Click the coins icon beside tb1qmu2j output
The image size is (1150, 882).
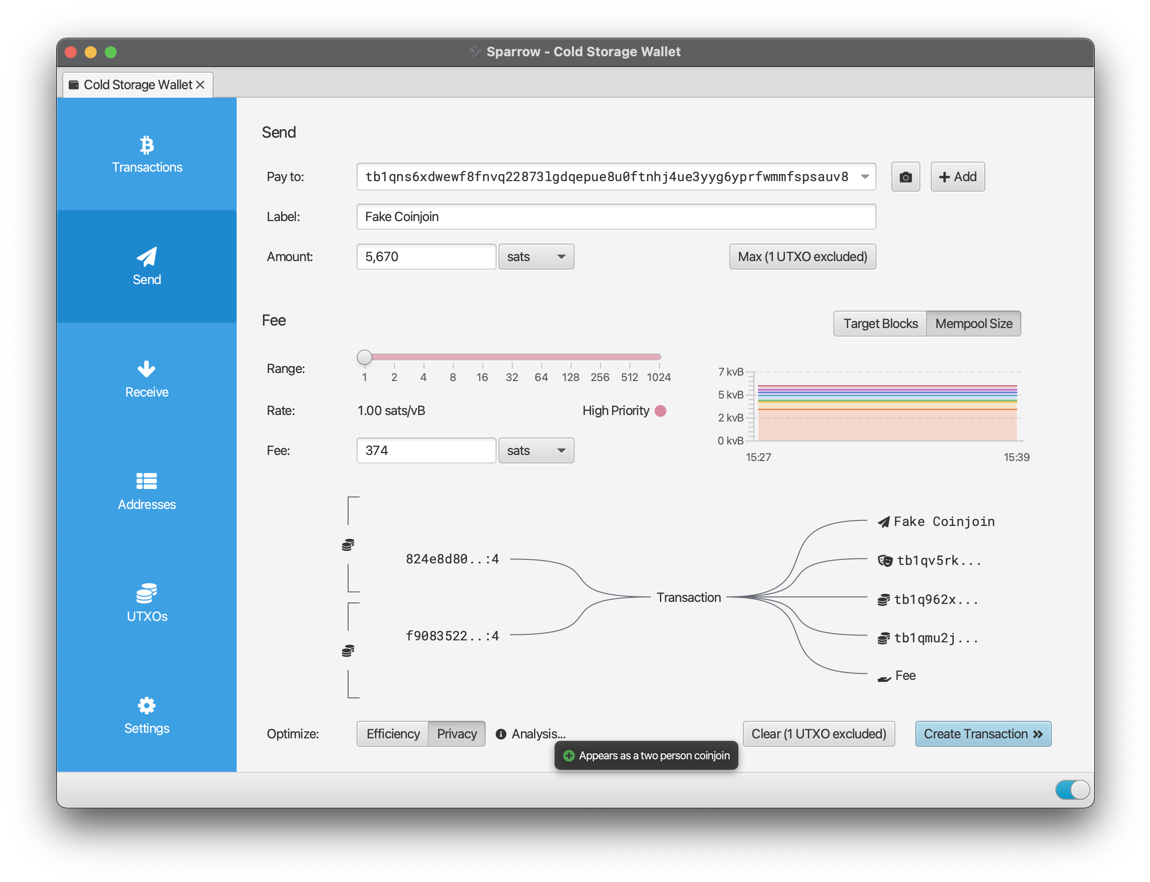coord(884,639)
